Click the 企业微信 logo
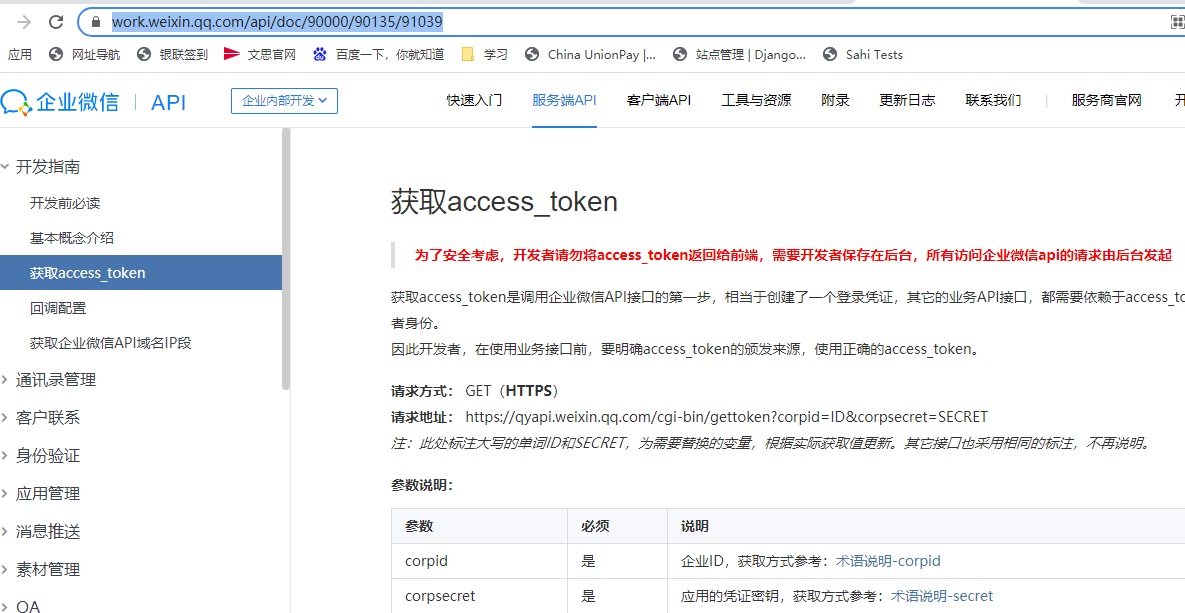Viewport: 1185px width, 613px height. [60, 101]
